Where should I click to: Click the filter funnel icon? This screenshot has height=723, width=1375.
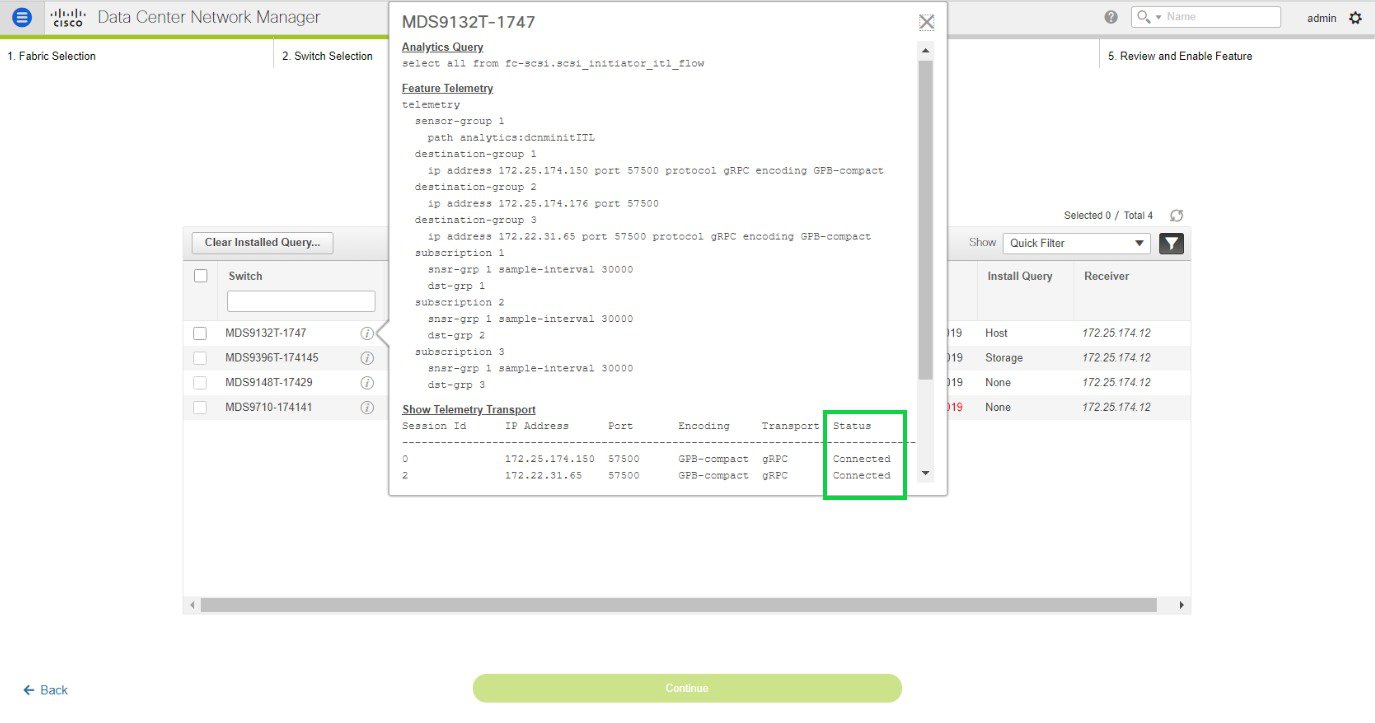(x=1171, y=243)
